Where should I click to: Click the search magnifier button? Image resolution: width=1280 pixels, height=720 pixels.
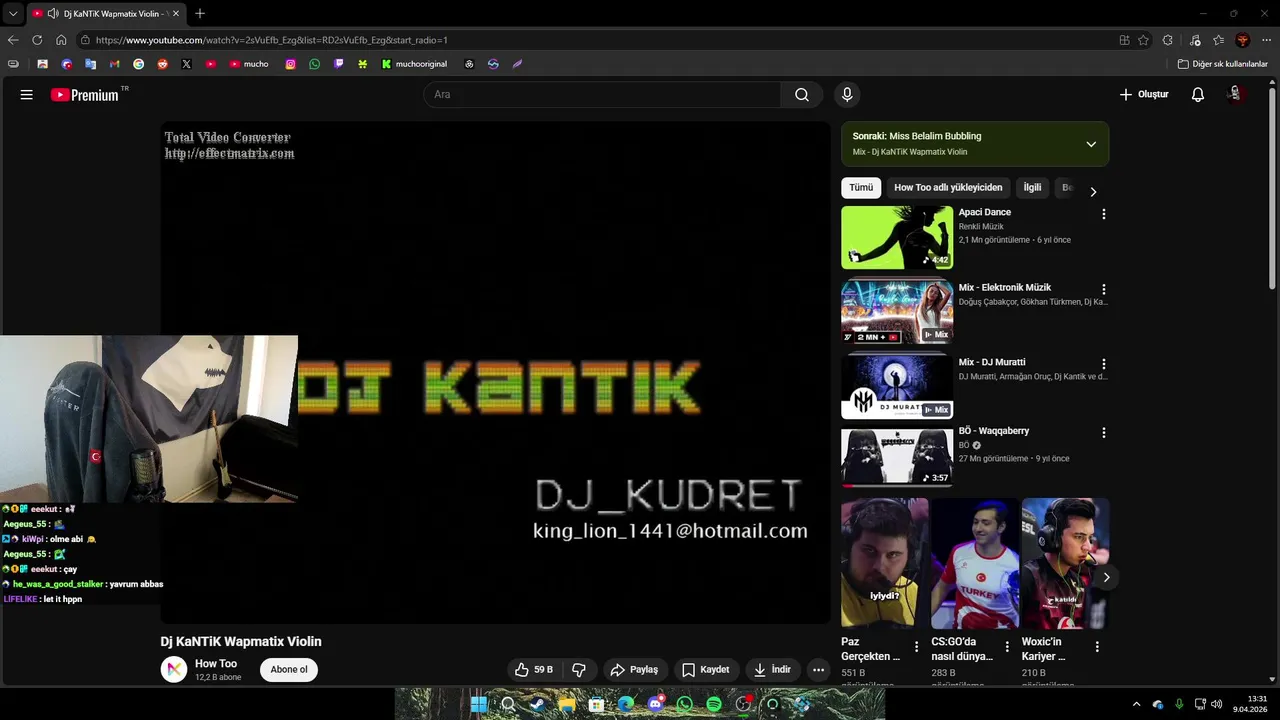point(802,95)
